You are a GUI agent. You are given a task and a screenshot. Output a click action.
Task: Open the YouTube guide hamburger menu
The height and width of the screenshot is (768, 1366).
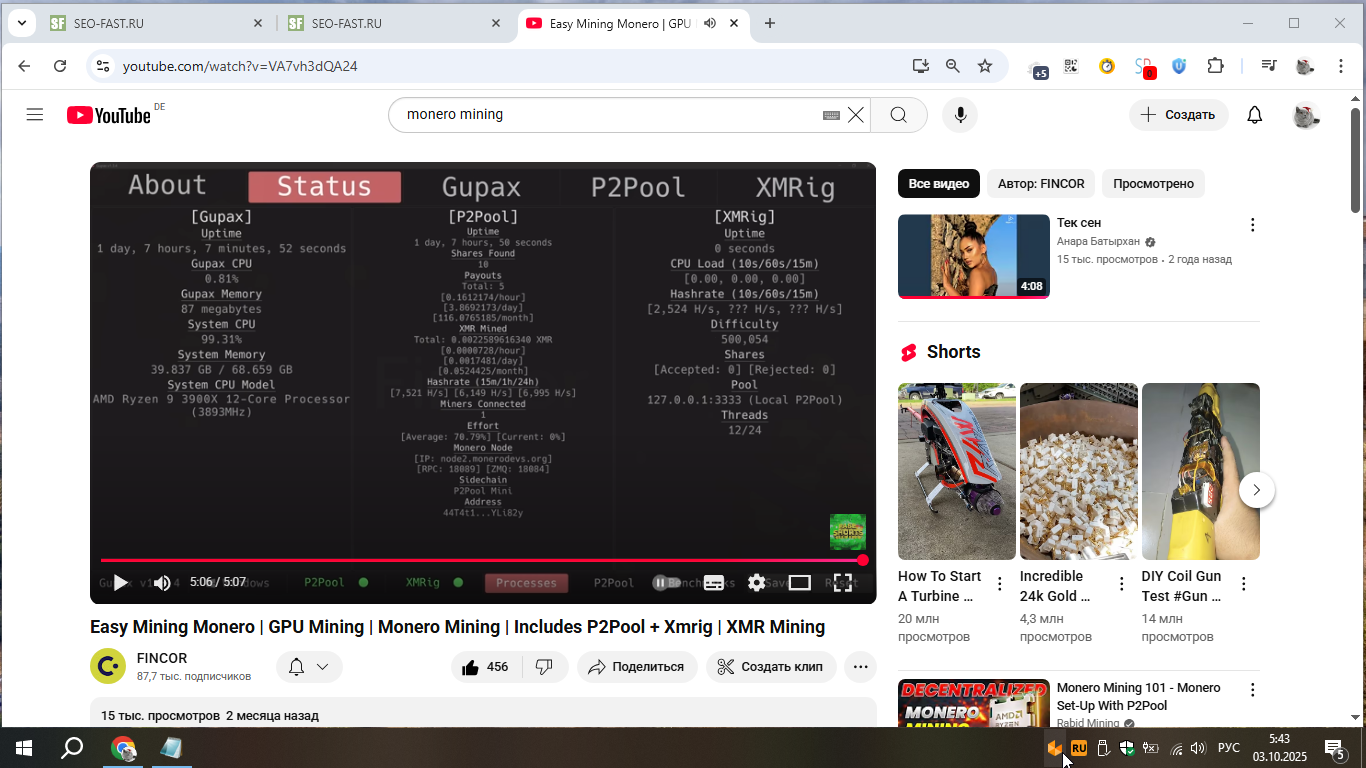click(35, 115)
